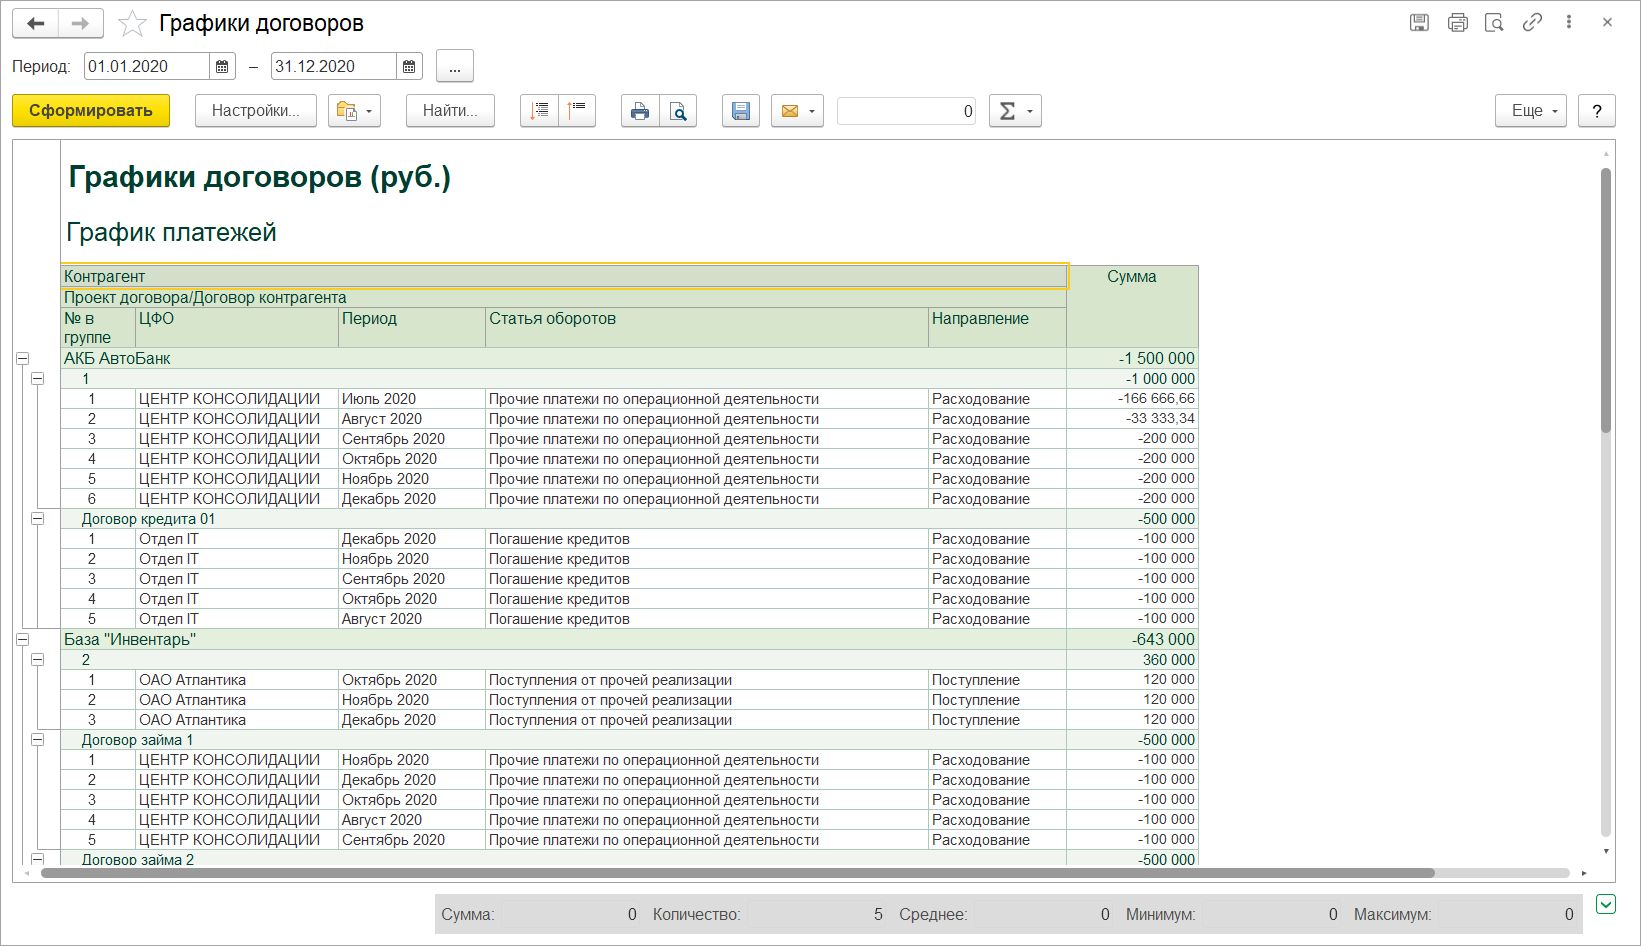This screenshot has height=946, width=1641.
Task: Click the selected cells sum field
Action: pos(906,111)
